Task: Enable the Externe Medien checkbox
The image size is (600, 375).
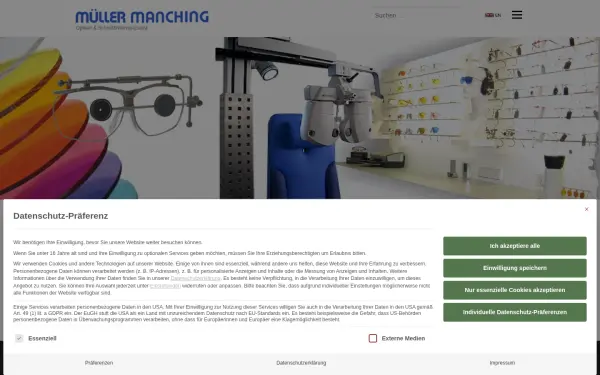Action: pyautogui.click(x=373, y=338)
